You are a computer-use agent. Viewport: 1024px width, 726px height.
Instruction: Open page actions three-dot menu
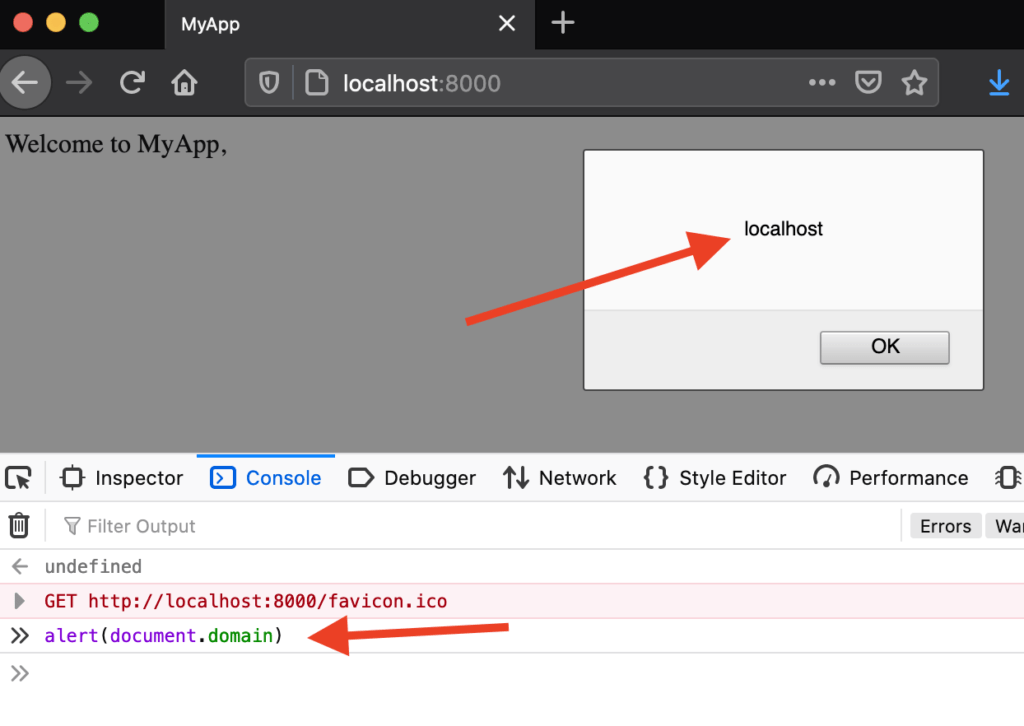click(x=822, y=83)
